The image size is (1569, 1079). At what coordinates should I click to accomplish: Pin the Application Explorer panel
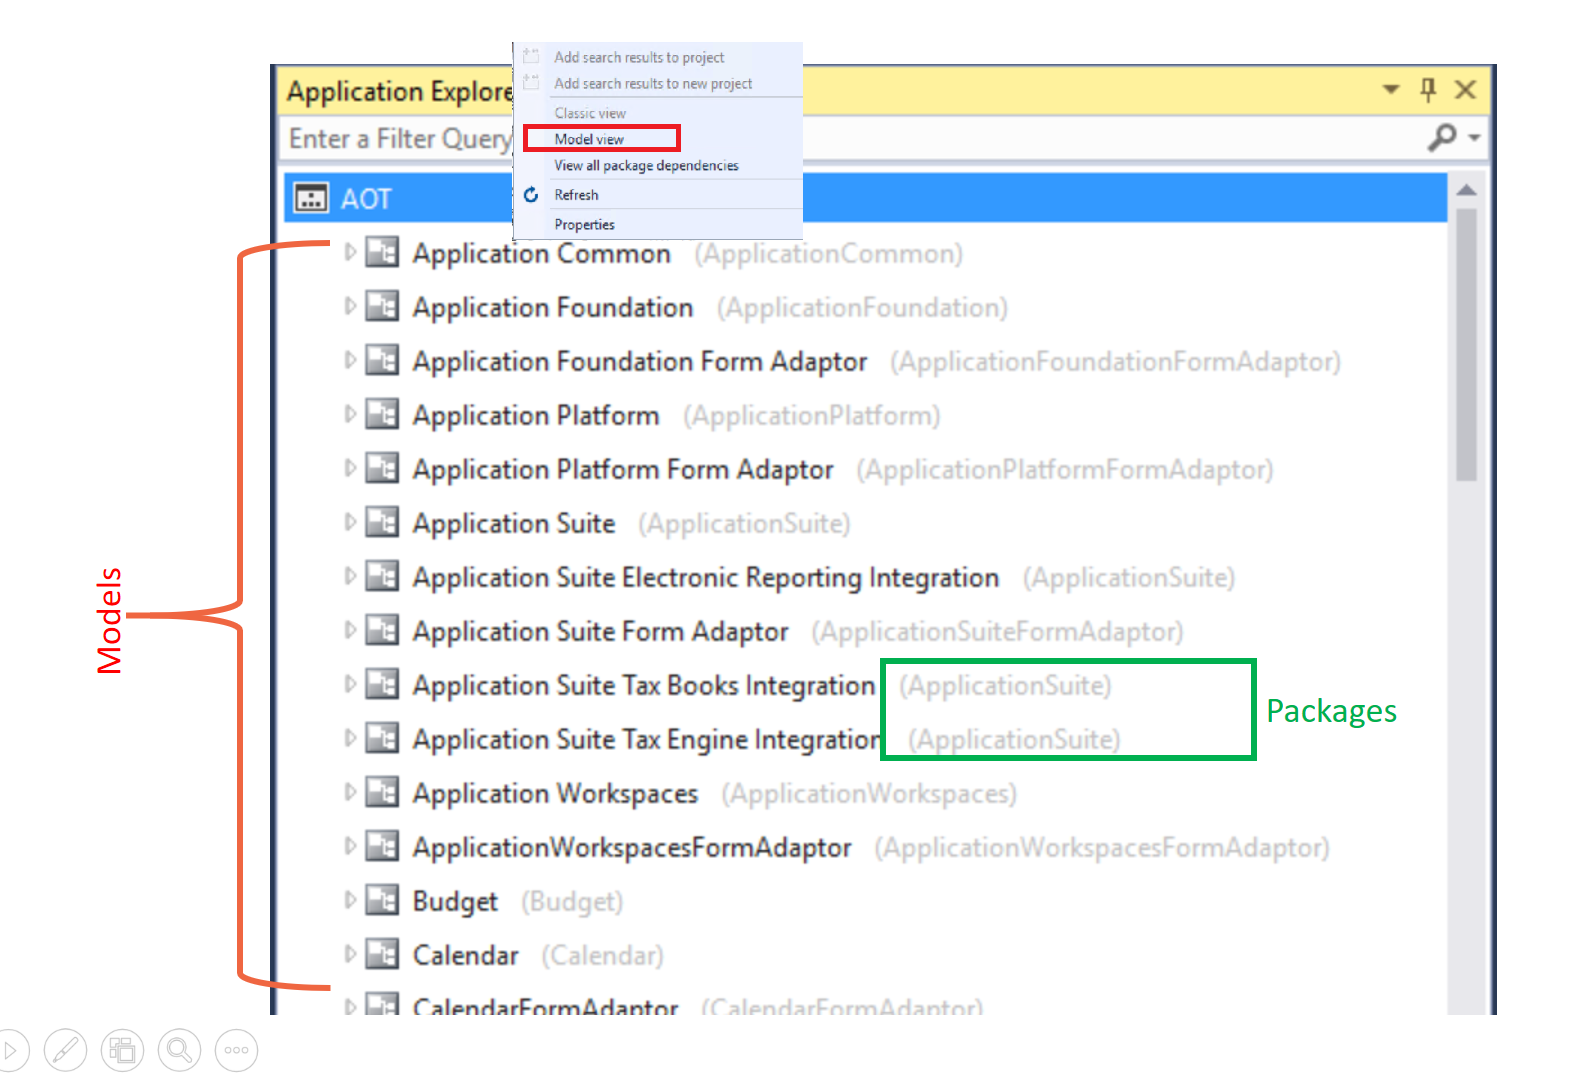1428,90
